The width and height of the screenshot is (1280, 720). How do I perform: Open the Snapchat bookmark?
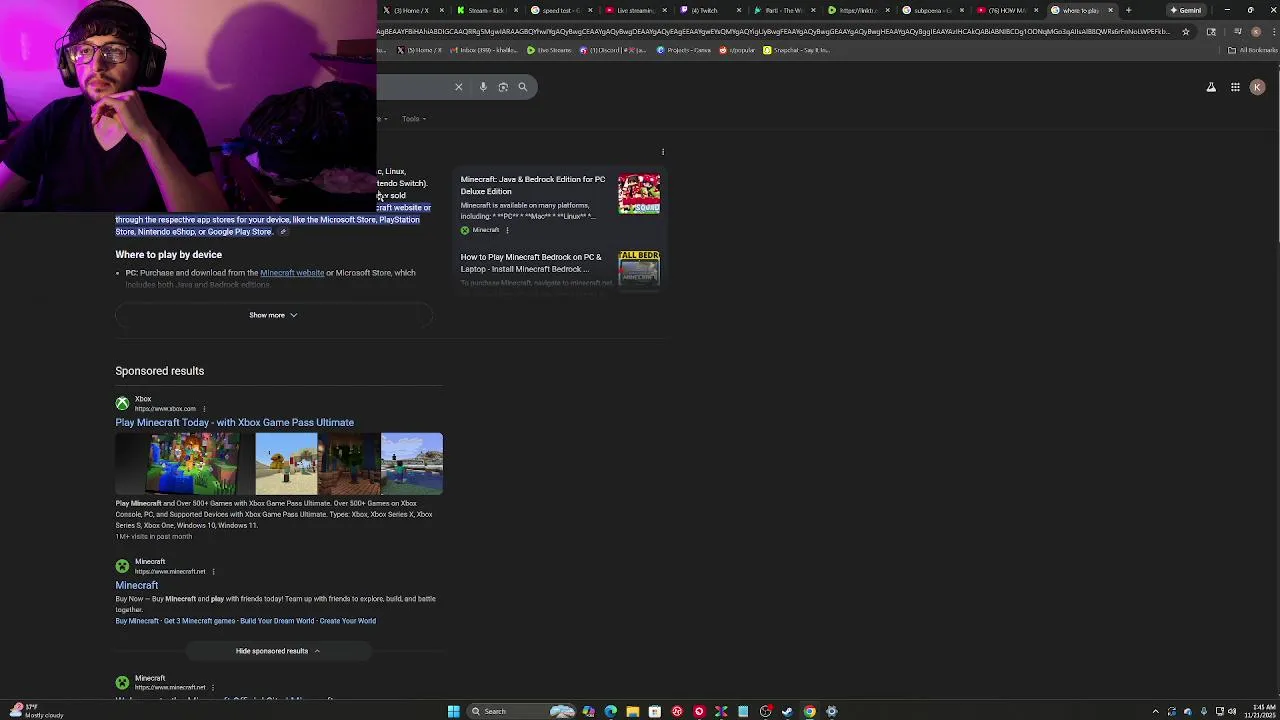tap(796, 50)
